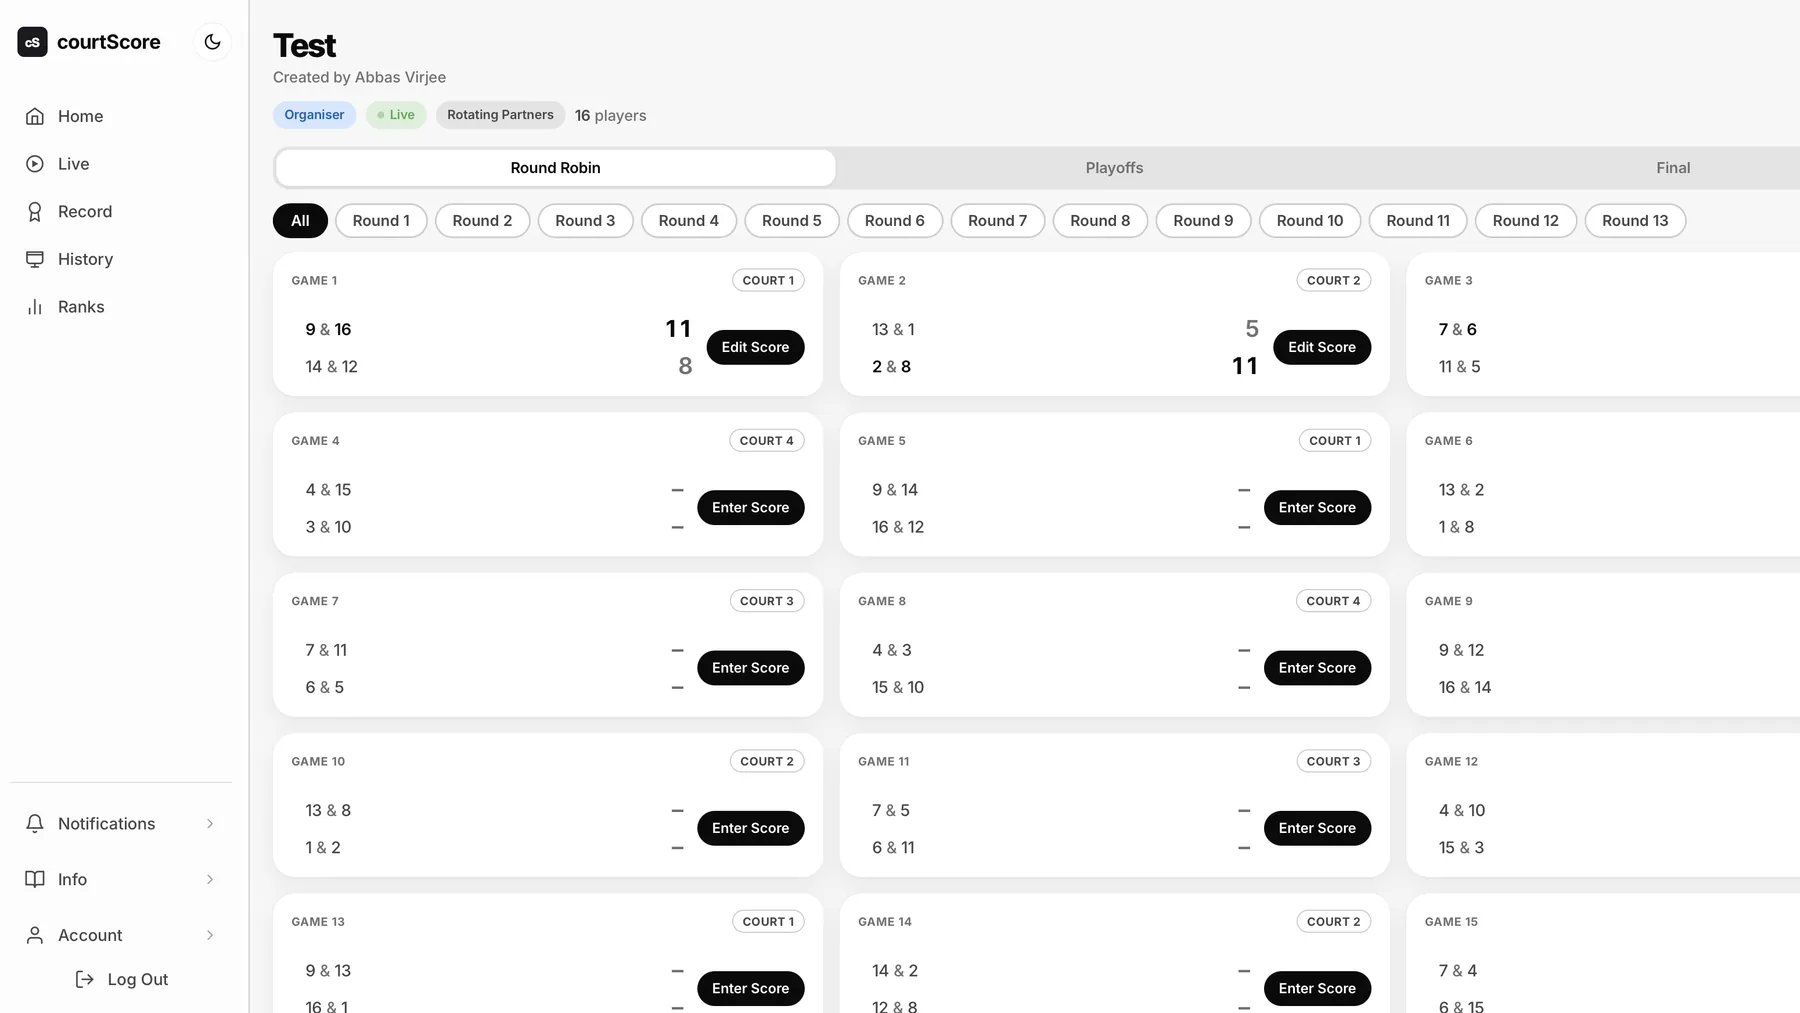
Task: Click the '16 players' text
Action: (x=610, y=116)
